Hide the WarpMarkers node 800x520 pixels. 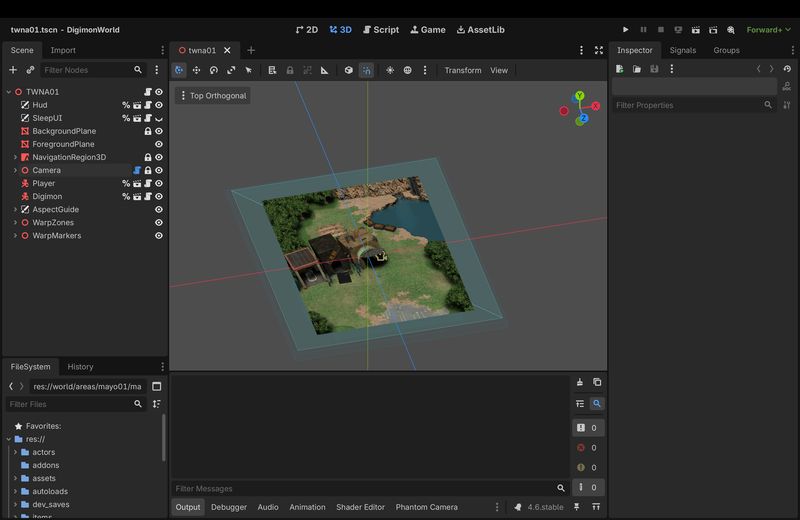(159, 236)
